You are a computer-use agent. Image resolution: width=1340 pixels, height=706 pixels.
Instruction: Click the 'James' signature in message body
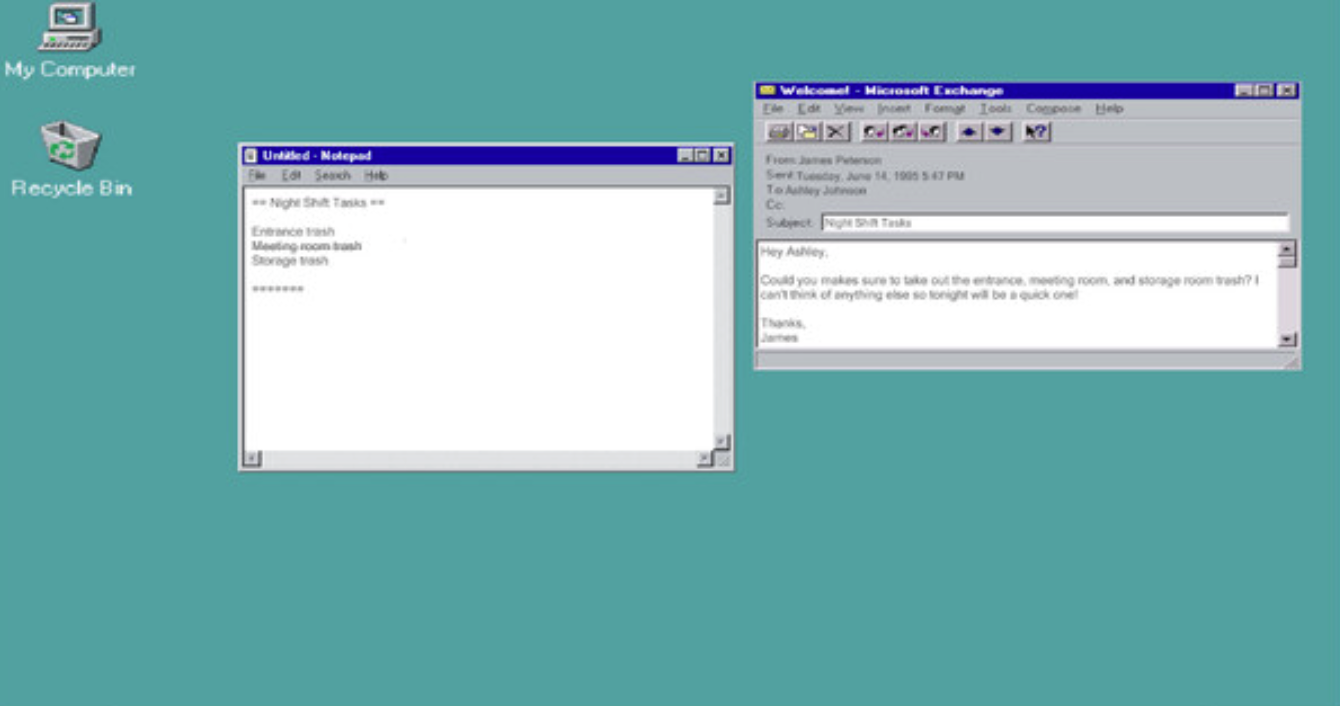pos(779,338)
